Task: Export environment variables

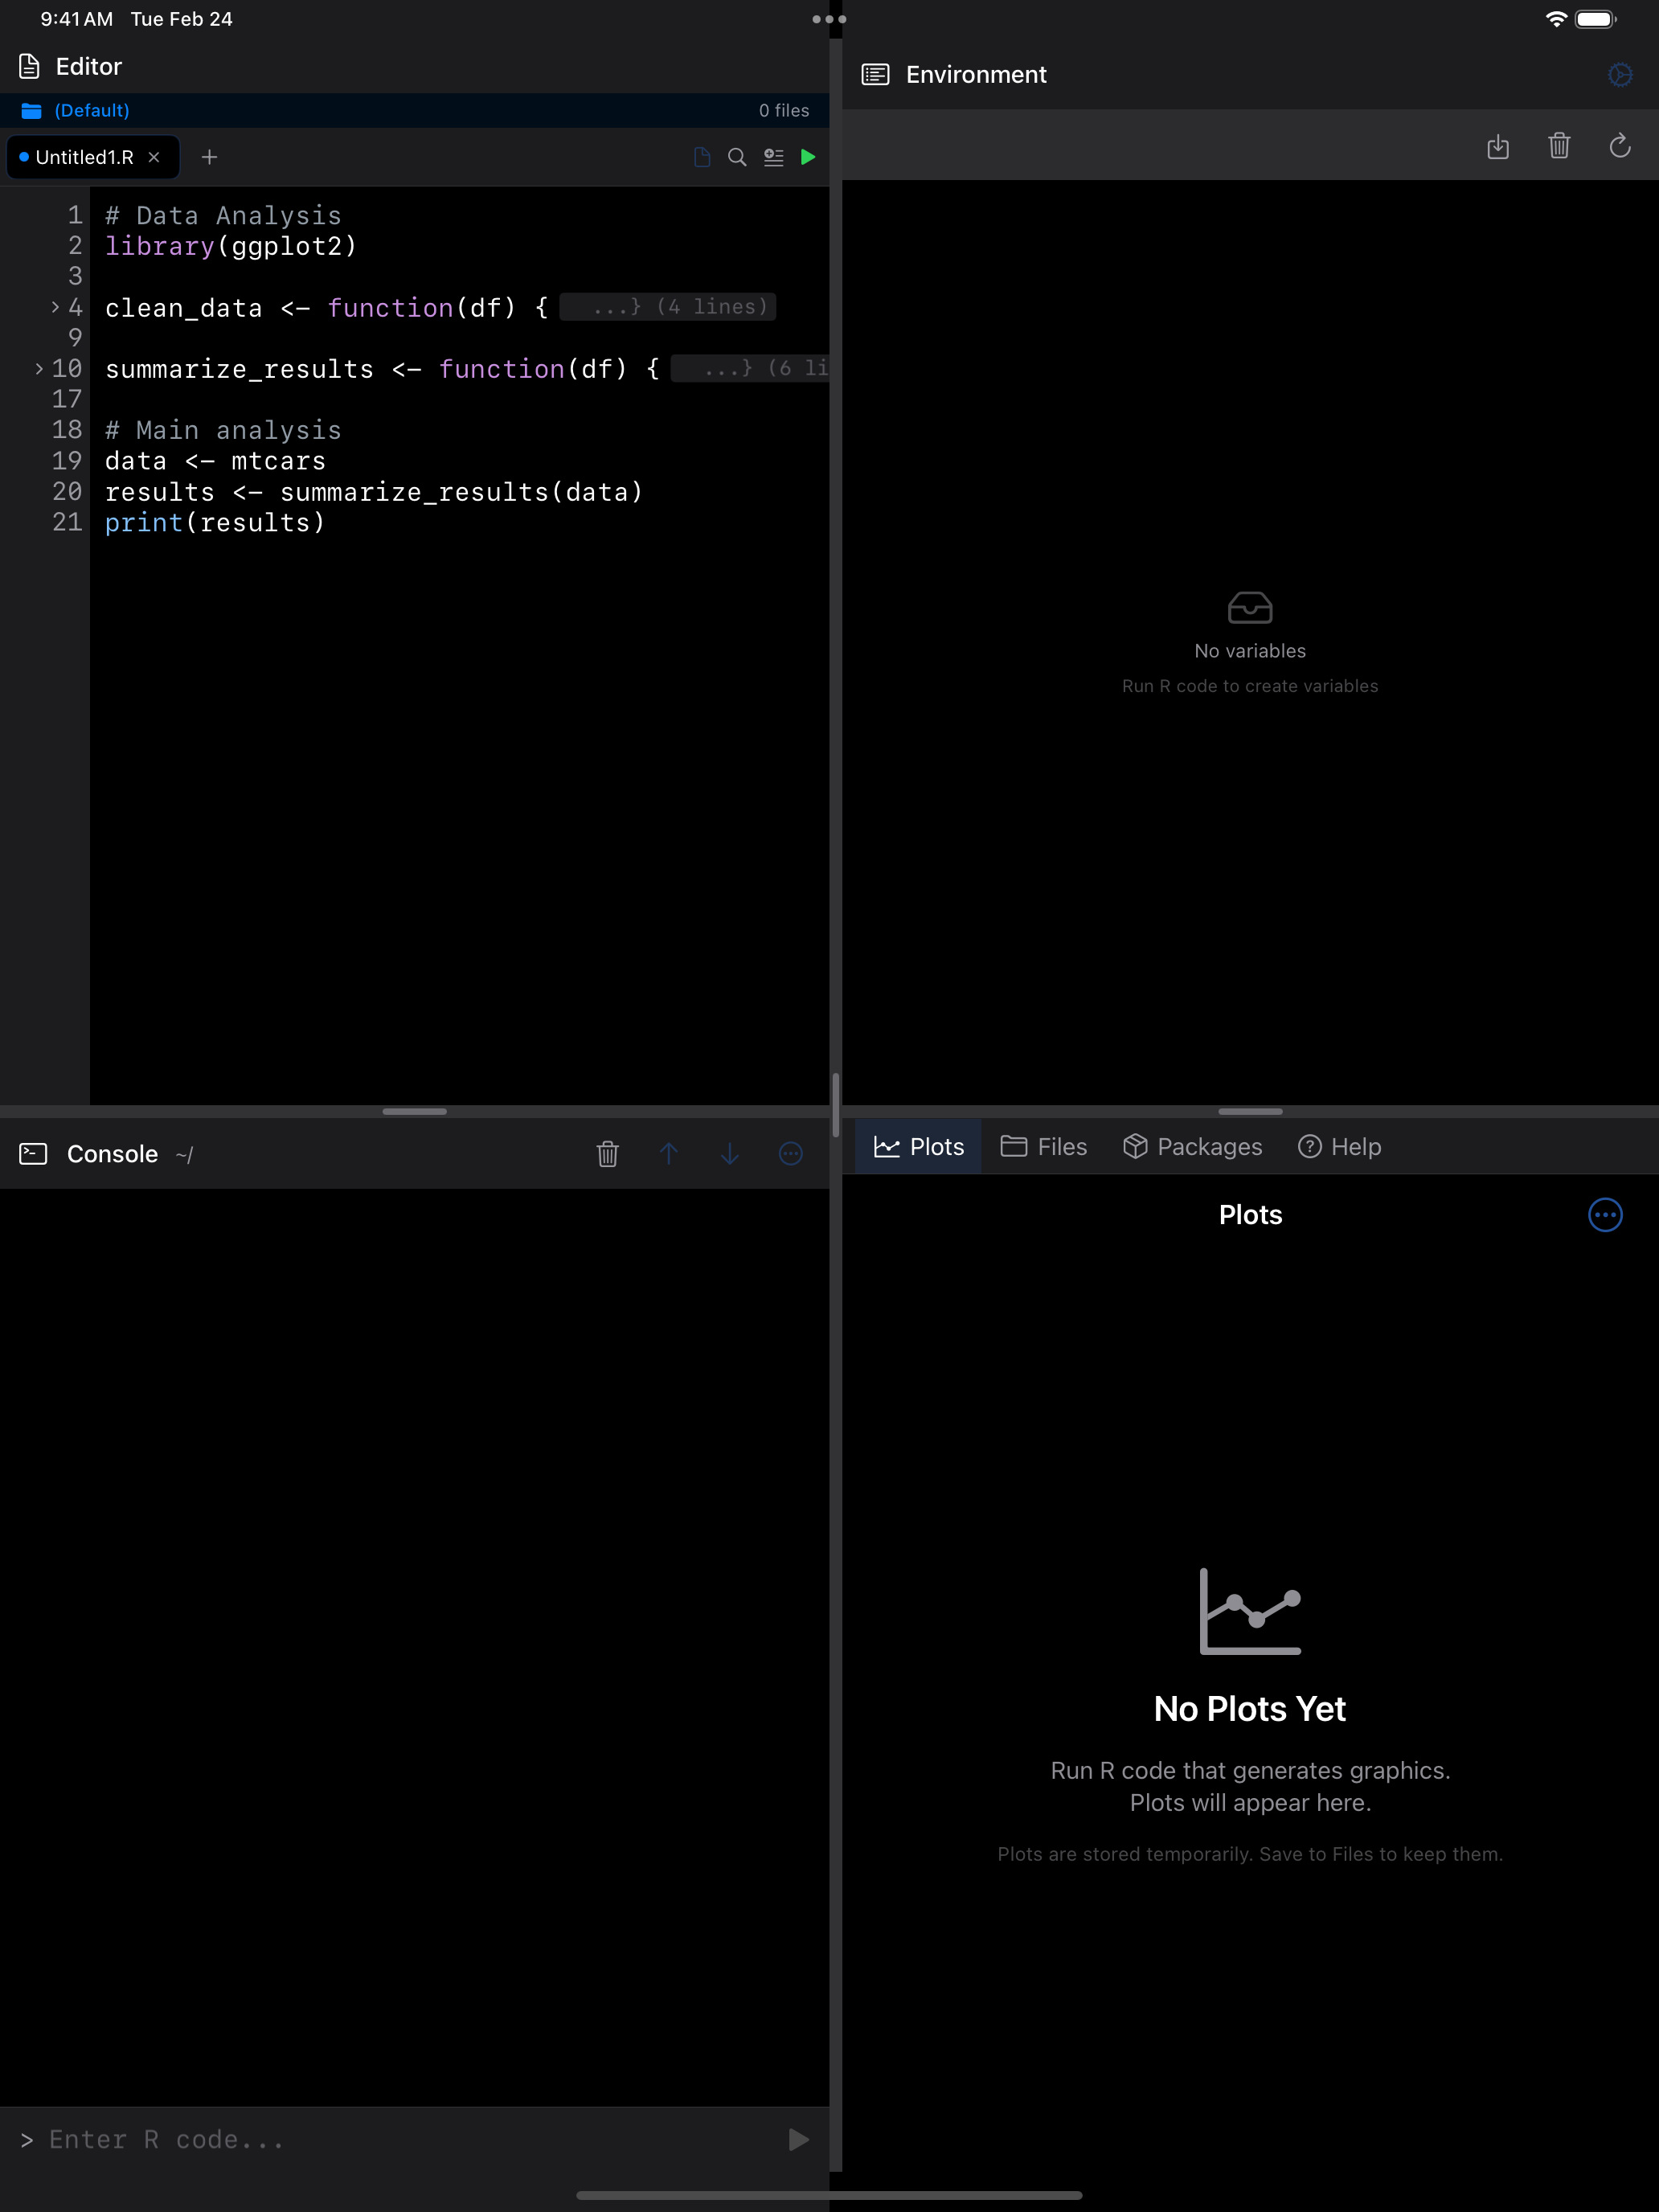Action: click(1499, 147)
